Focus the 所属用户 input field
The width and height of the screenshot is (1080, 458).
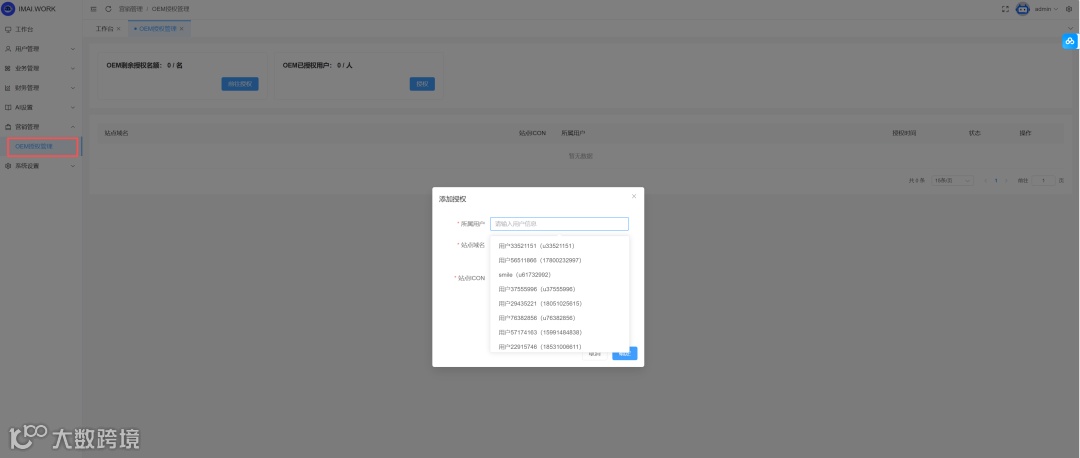[559, 224]
